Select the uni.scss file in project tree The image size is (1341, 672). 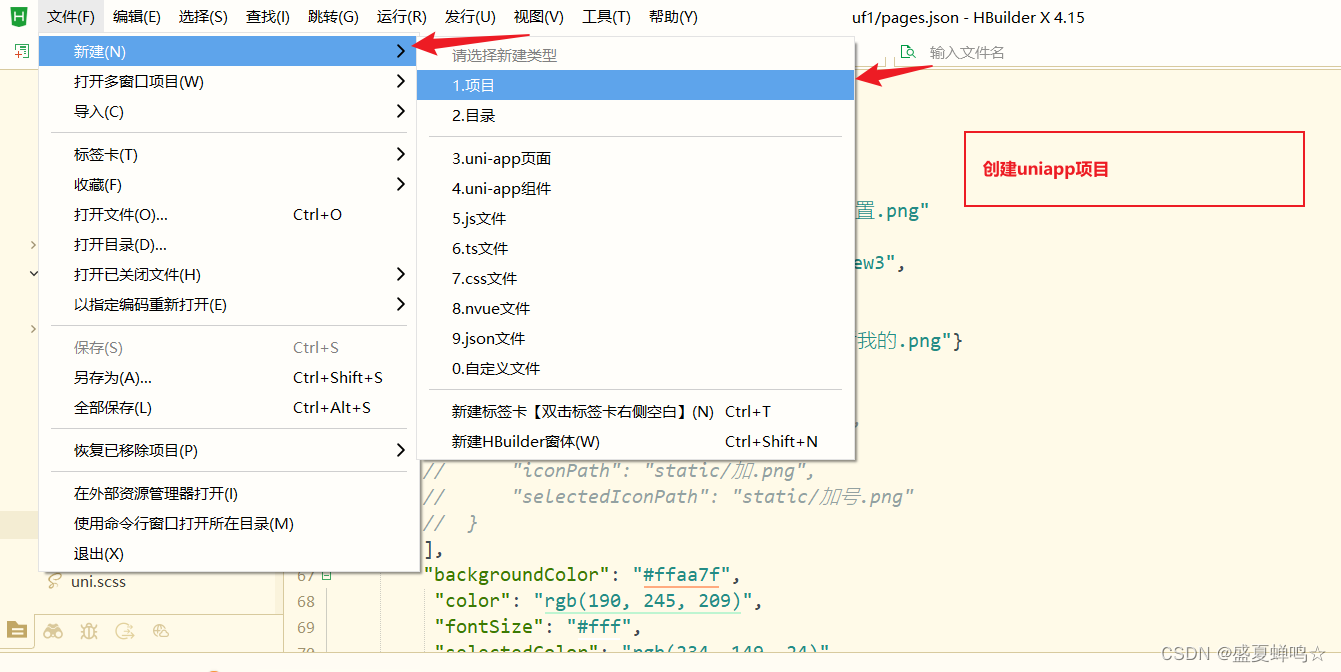(98, 581)
